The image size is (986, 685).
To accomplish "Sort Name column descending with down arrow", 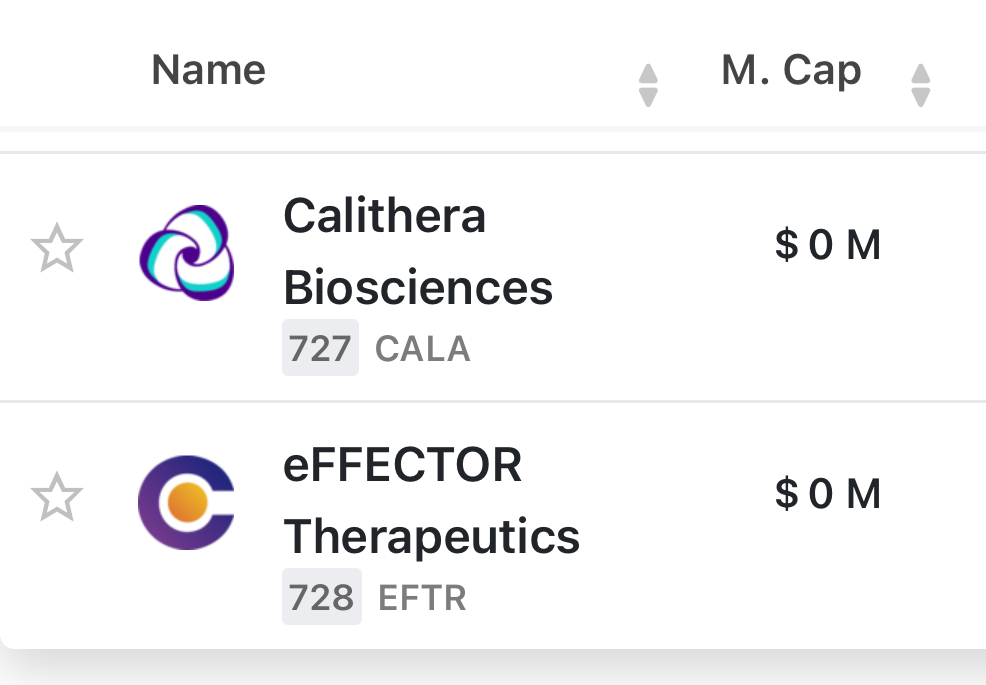I will pyautogui.click(x=648, y=97).
